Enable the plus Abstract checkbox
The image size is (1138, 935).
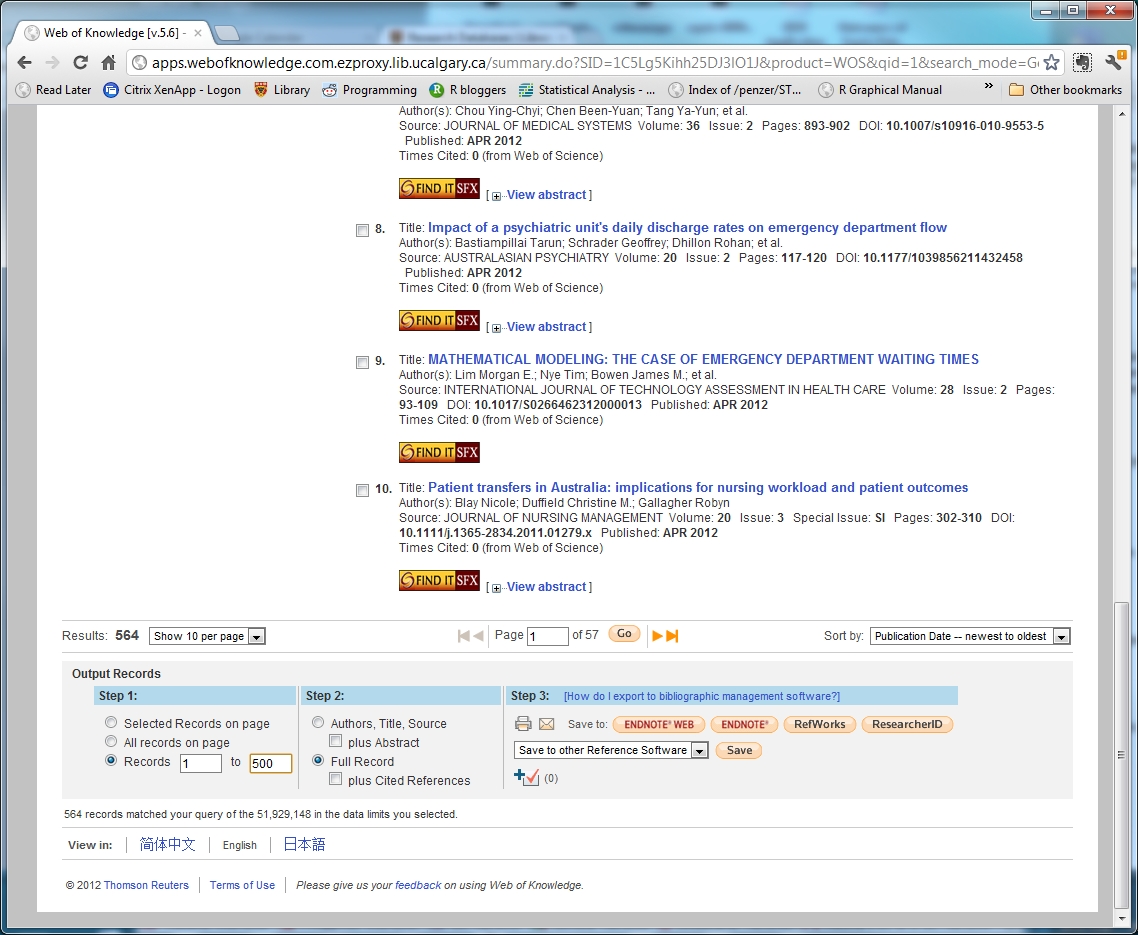point(336,742)
